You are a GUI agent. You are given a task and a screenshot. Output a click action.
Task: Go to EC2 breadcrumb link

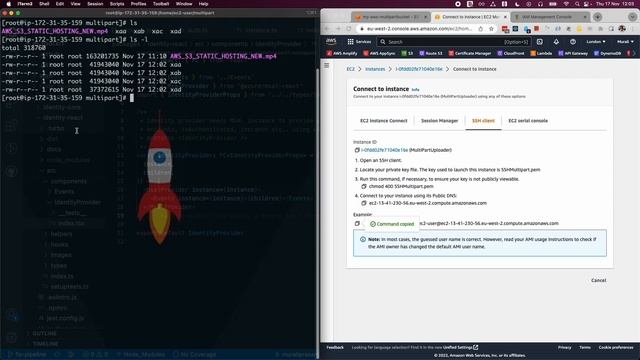coord(350,69)
